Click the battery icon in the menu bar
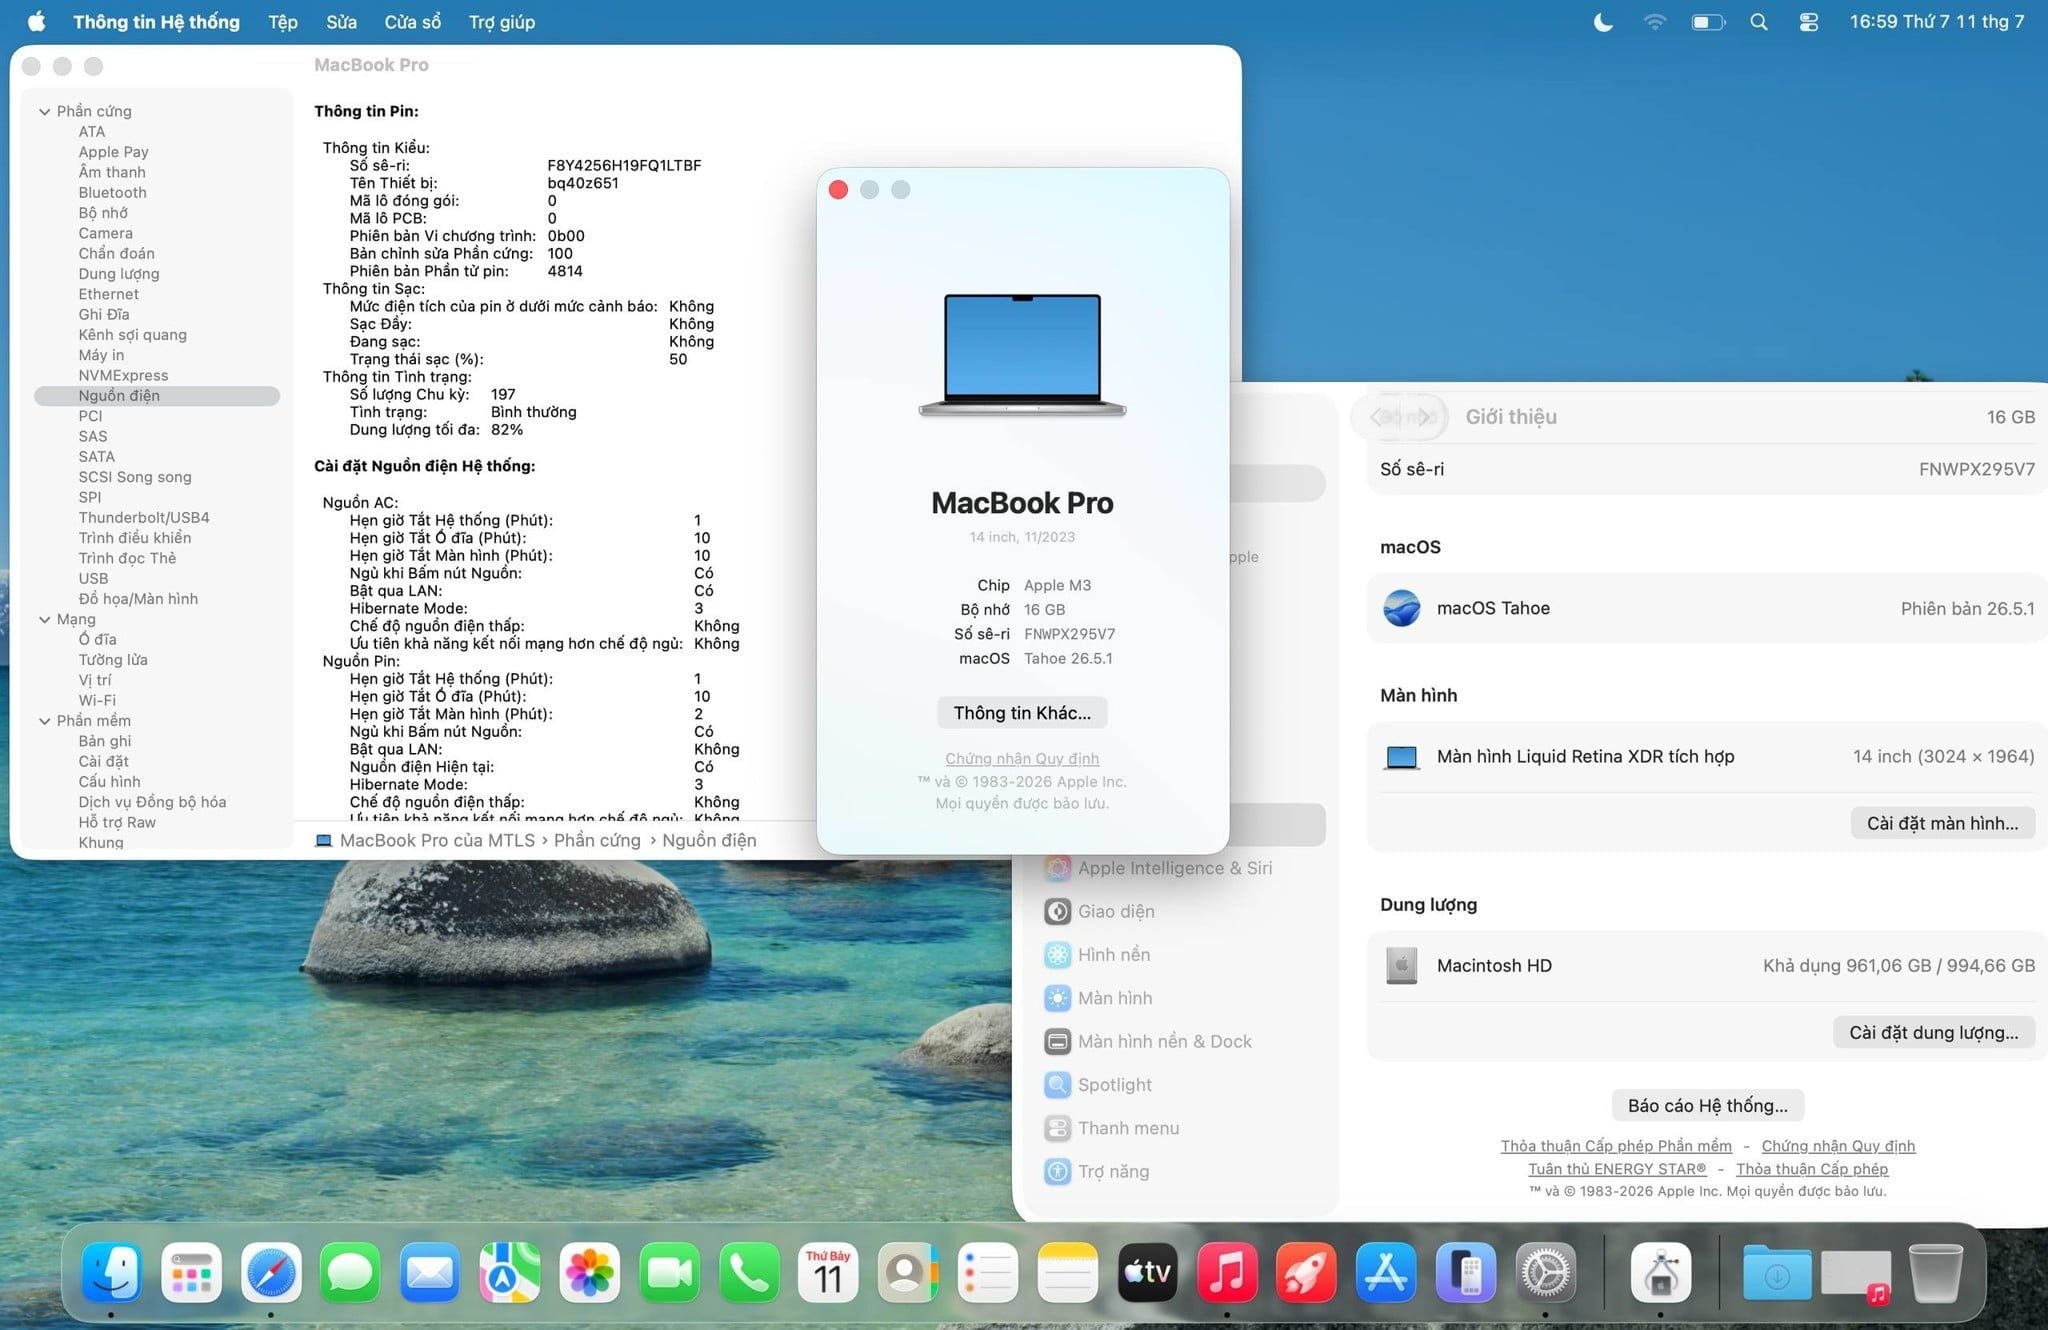Viewport: 2048px width, 1330px height. pyautogui.click(x=1708, y=22)
